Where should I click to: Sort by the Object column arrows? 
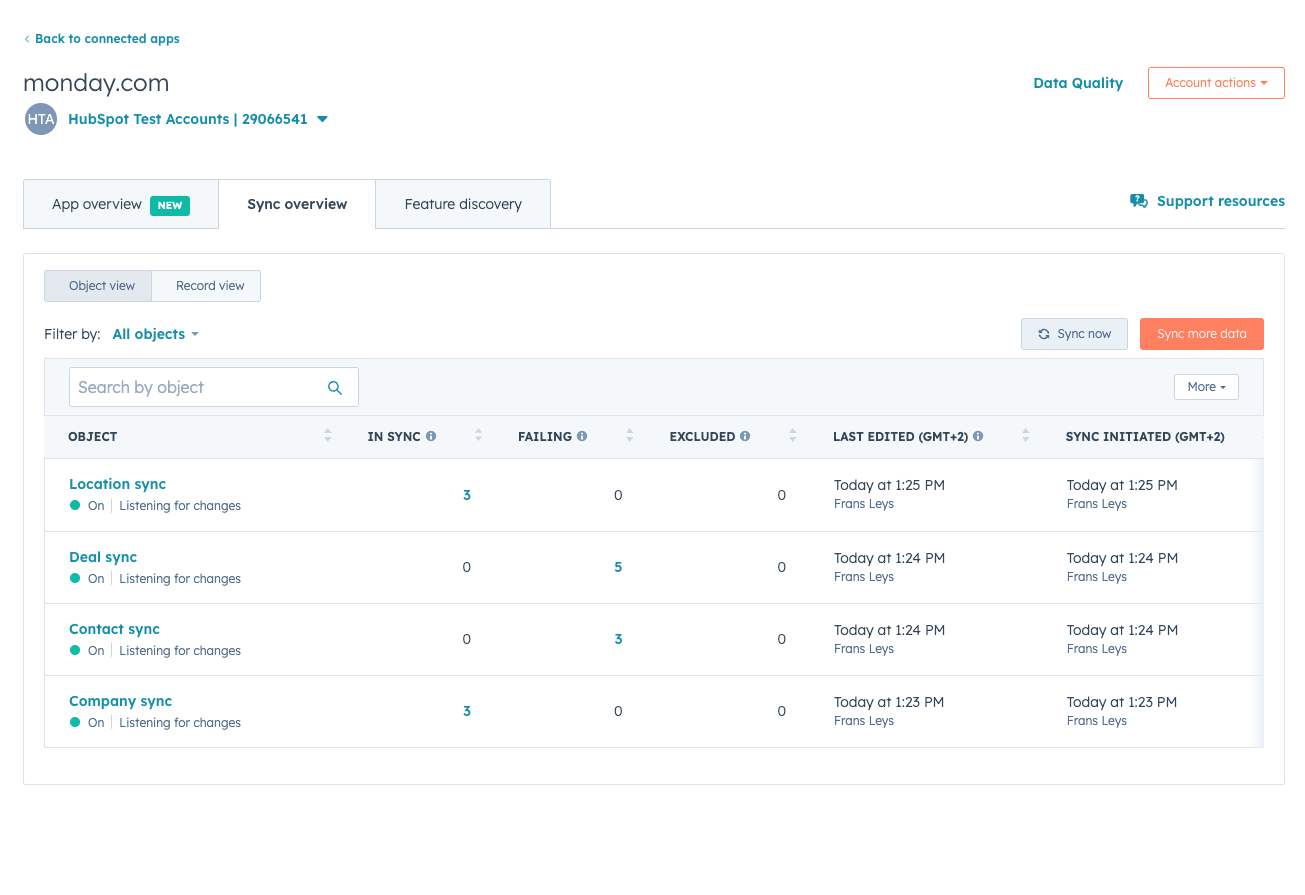coord(328,436)
